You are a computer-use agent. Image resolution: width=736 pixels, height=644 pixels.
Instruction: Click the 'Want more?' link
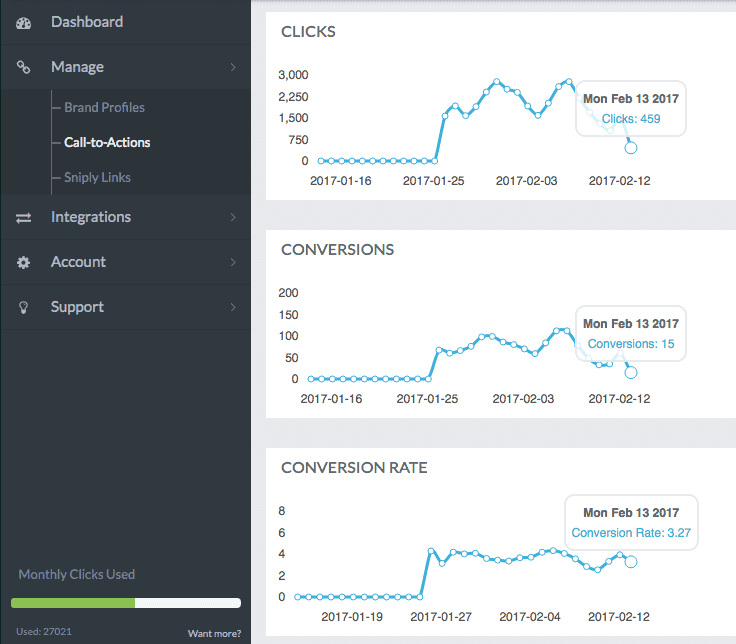[214, 633]
